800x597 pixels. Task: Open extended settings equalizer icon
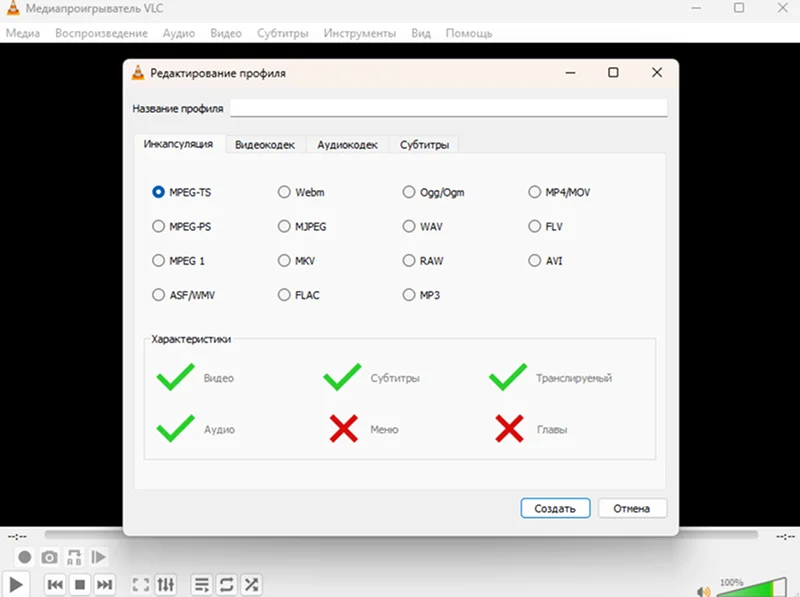[166, 585]
